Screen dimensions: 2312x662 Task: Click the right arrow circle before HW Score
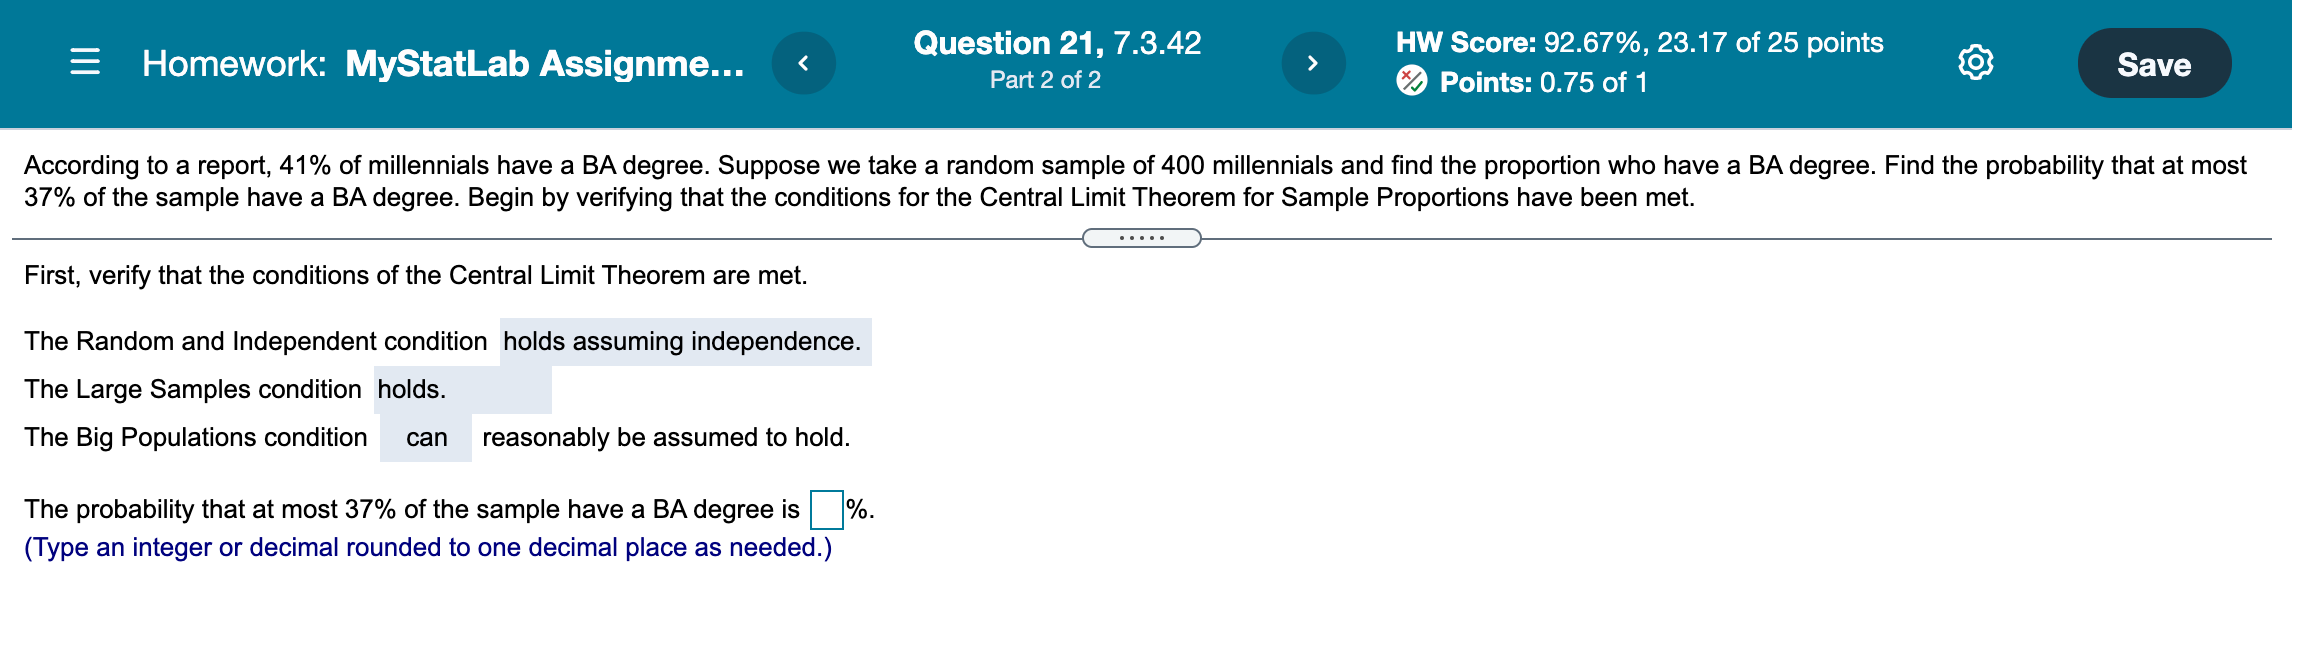click(1313, 63)
